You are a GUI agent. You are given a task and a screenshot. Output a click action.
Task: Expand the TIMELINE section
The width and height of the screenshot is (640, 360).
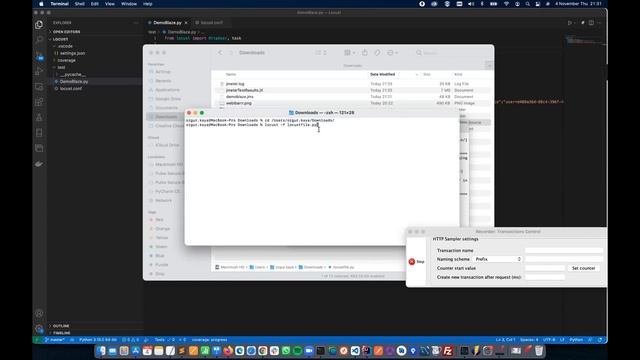click(61, 333)
